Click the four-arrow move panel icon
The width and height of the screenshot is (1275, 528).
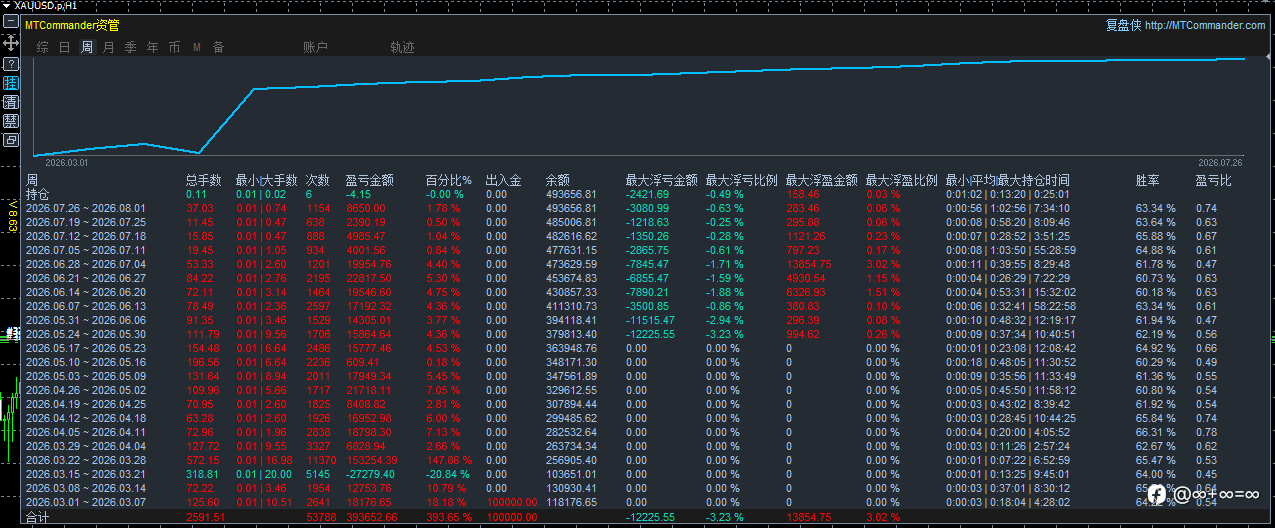click(x=11, y=43)
